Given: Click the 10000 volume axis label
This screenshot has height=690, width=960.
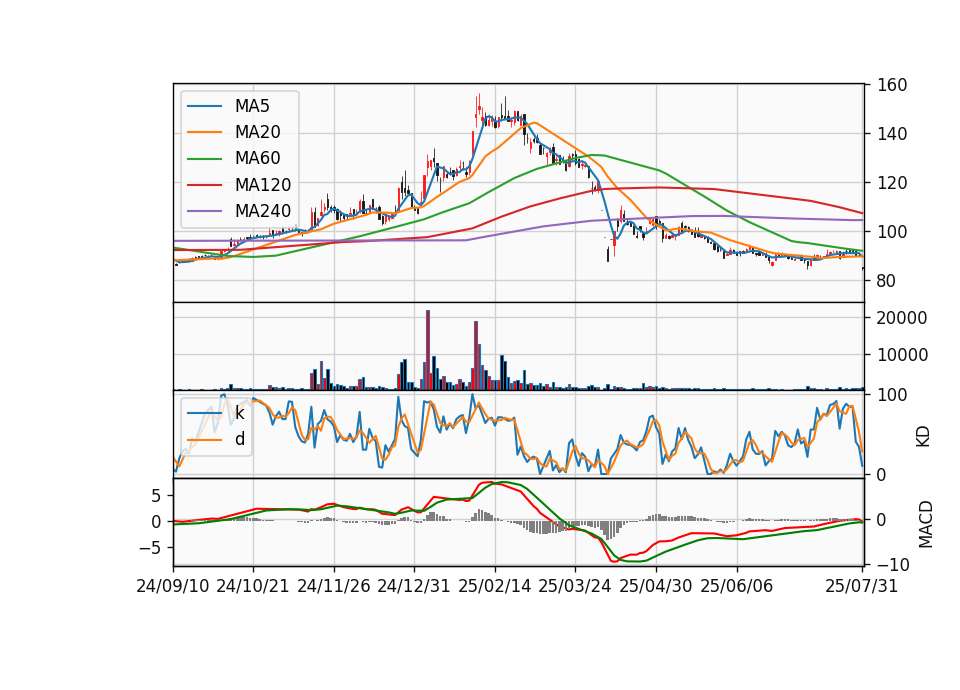Looking at the screenshot, I should tap(902, 355).
